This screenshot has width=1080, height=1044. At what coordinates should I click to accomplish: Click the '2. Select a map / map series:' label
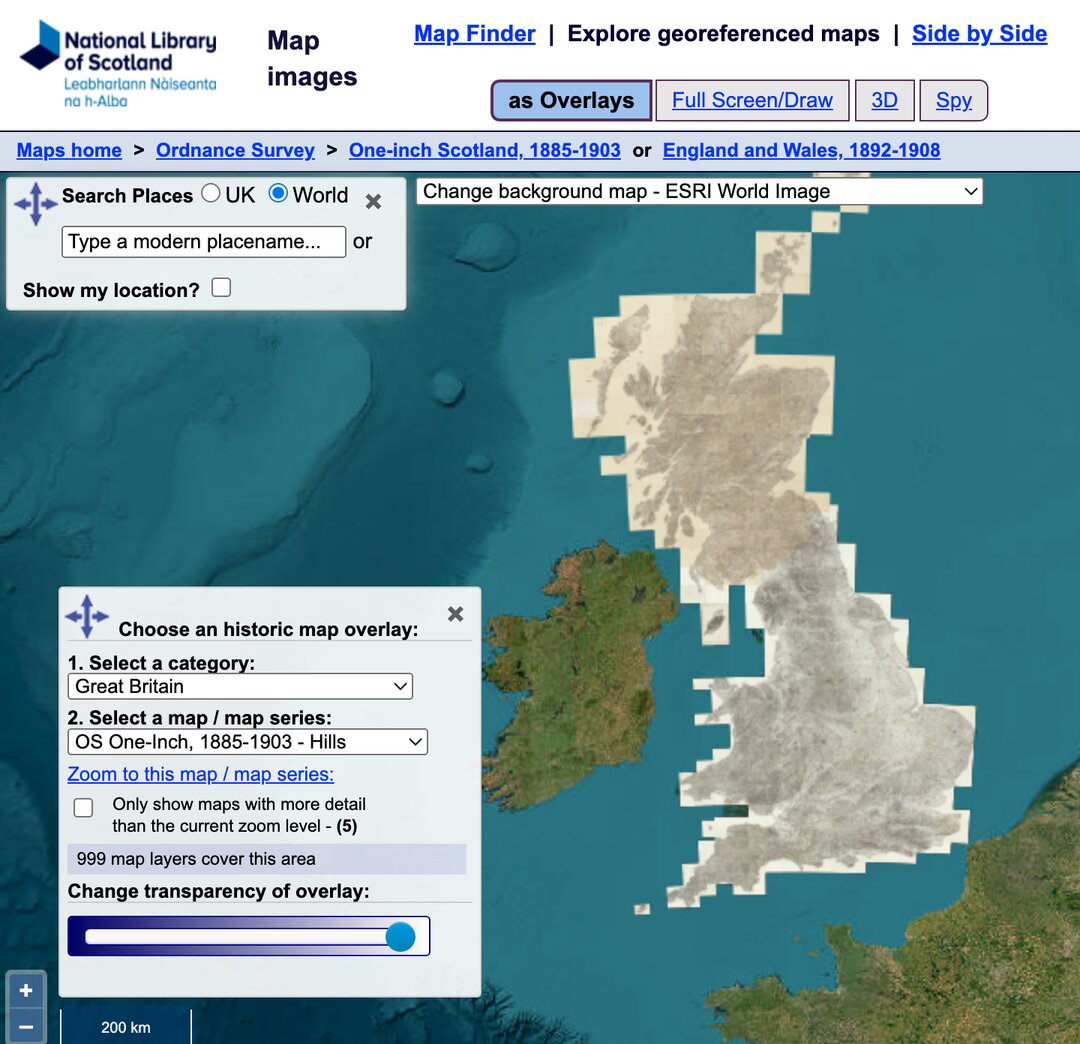pos(200,718)
